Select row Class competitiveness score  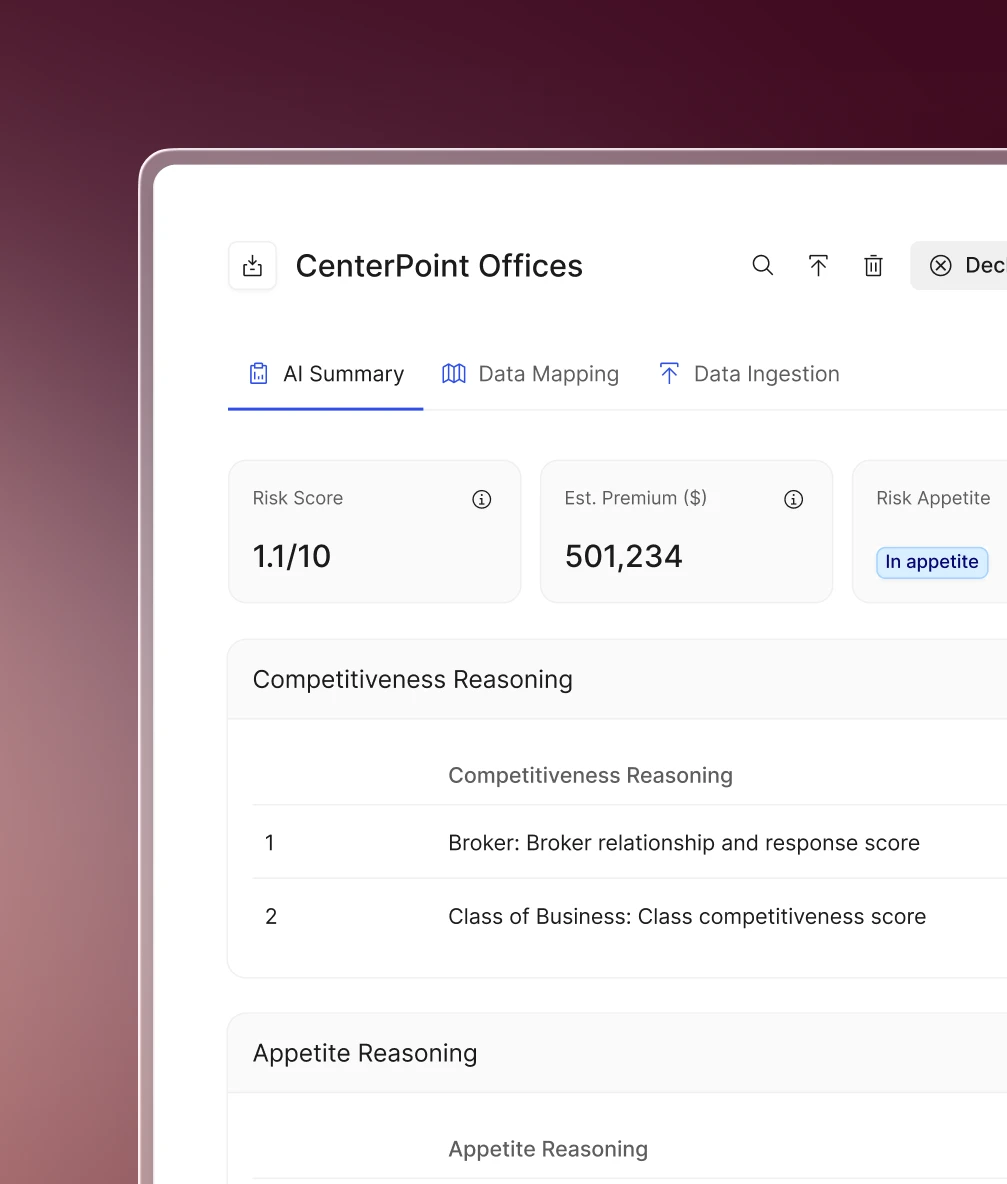[630, 917]
